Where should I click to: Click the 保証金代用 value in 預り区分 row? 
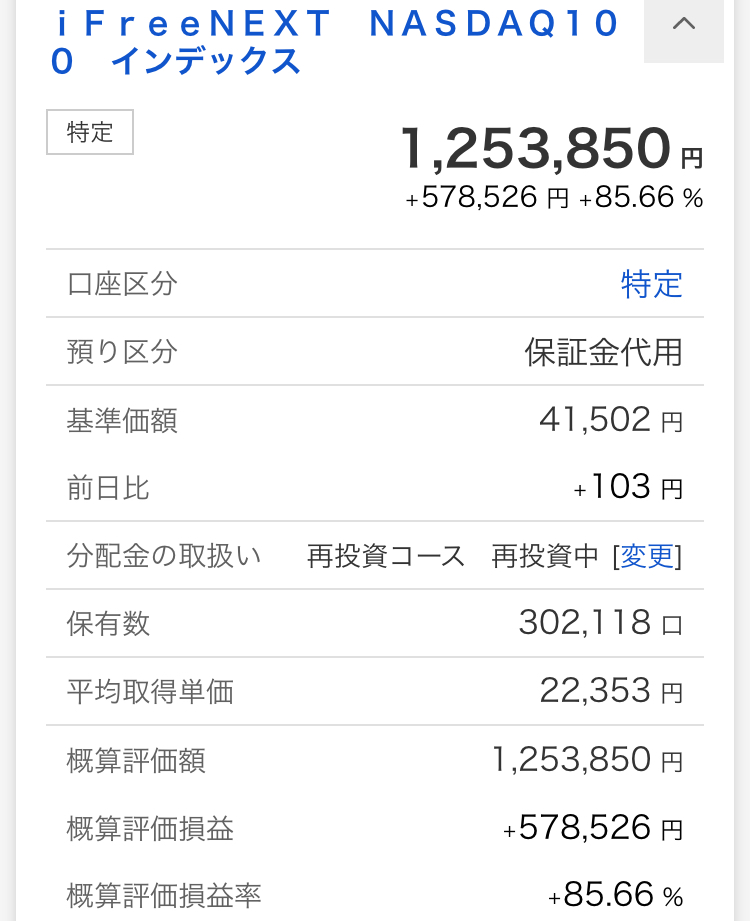click(604, 352)
